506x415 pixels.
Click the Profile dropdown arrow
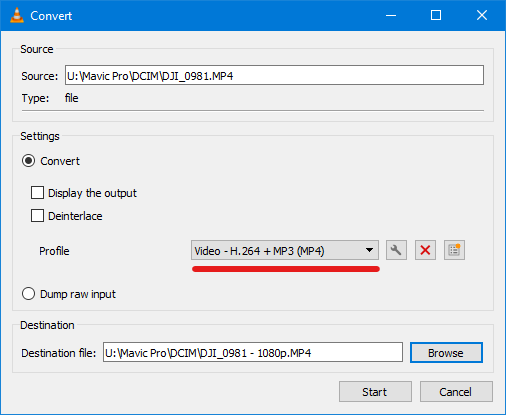click(x=369, y=250)
